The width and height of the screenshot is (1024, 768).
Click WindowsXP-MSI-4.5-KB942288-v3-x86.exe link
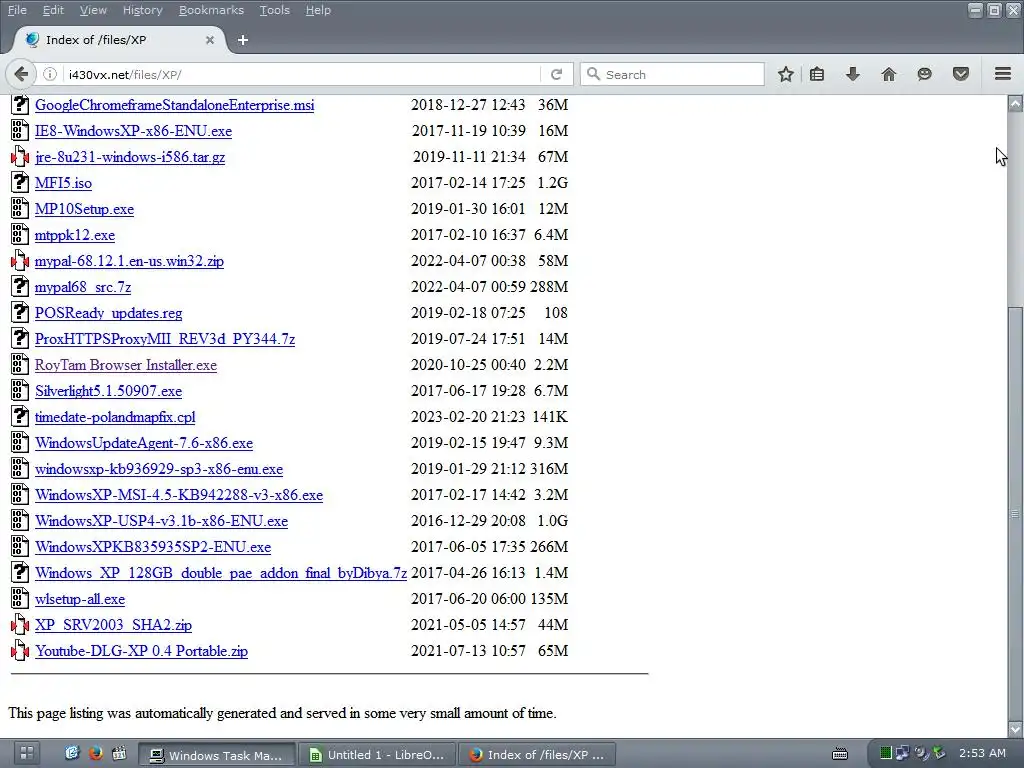coord(179,494)
